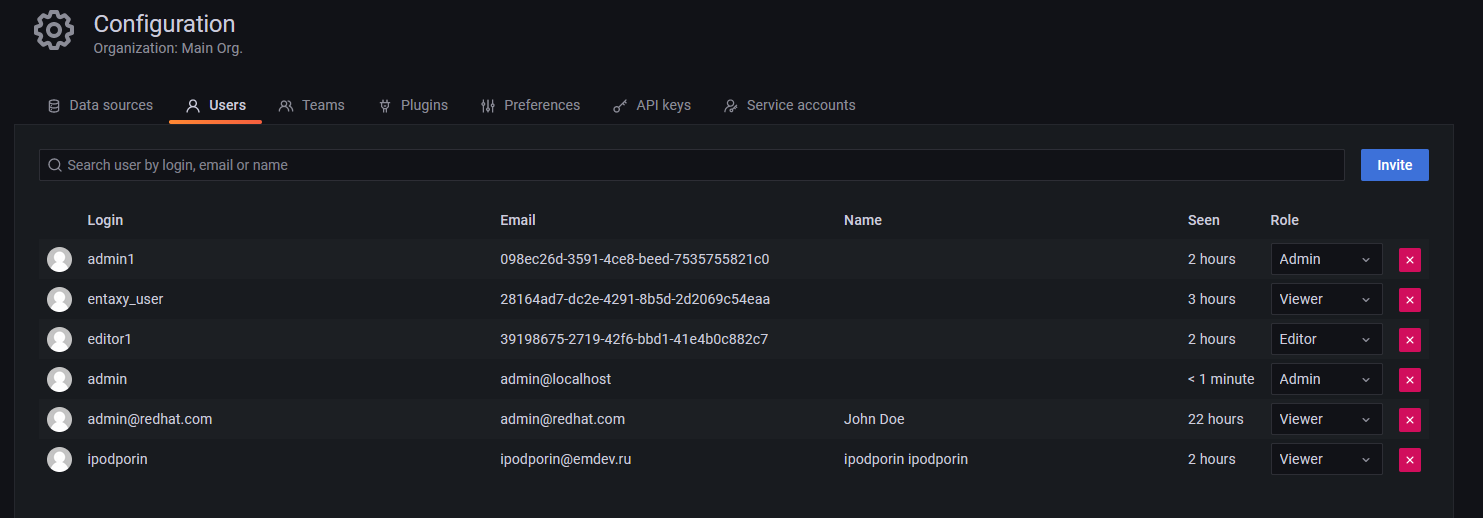Image resolution: width=1483 pixels, height=518 pixels.
Task: Open the Teams tab
Action: (x=312, y=105)
